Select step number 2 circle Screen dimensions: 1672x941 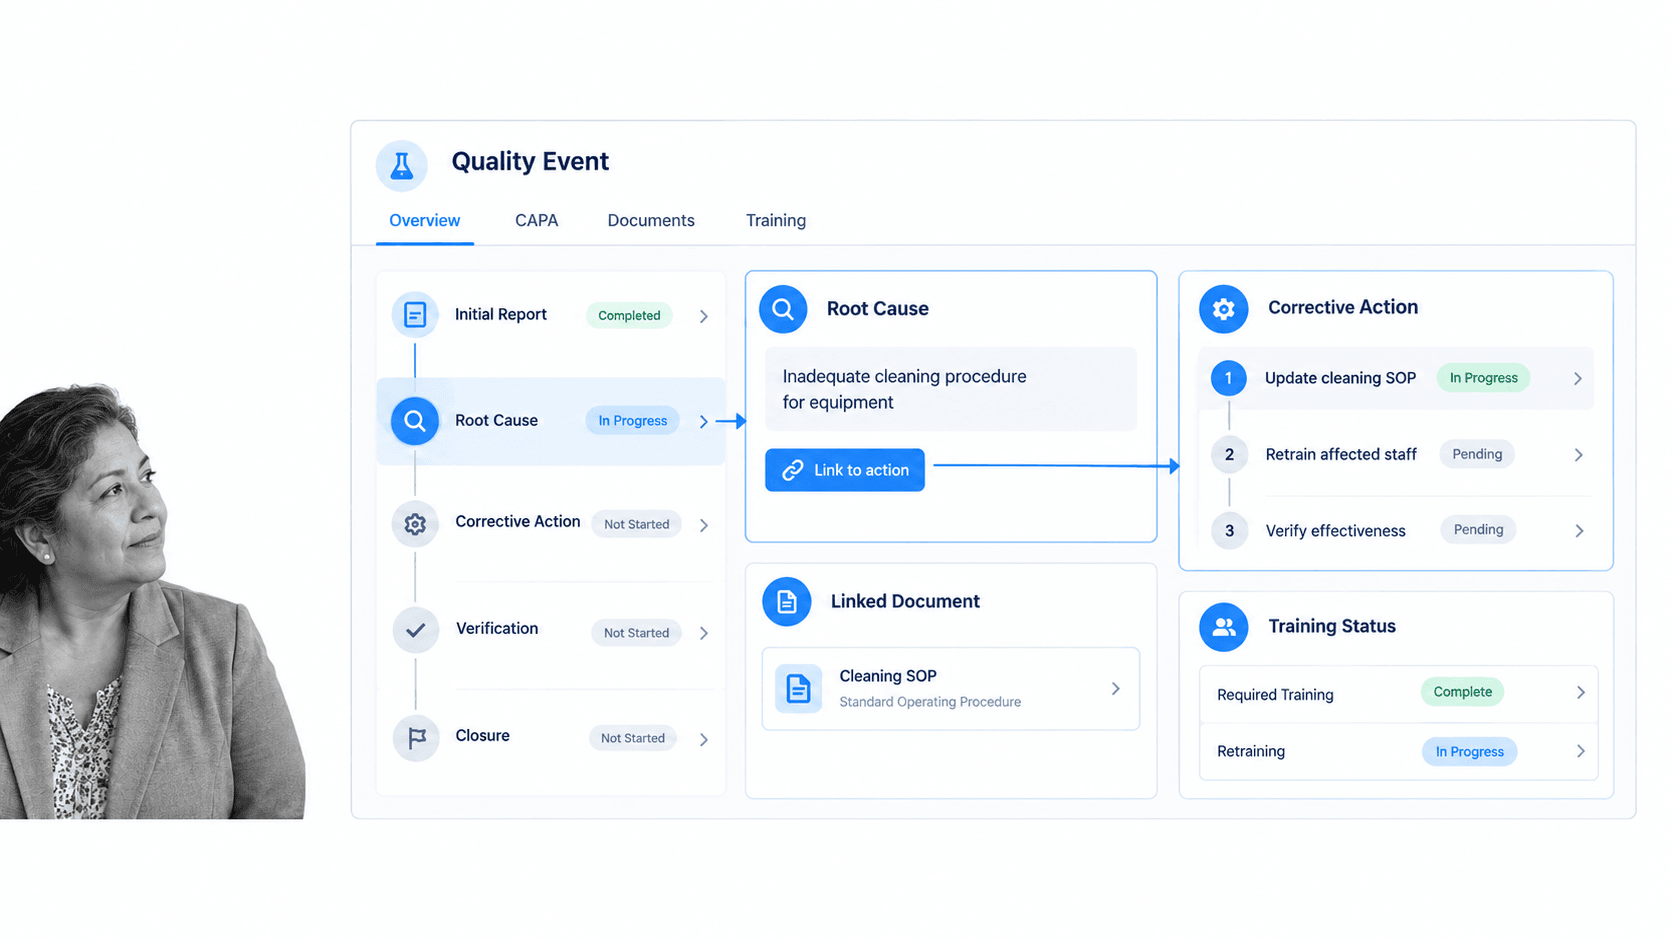[1229, 454]
